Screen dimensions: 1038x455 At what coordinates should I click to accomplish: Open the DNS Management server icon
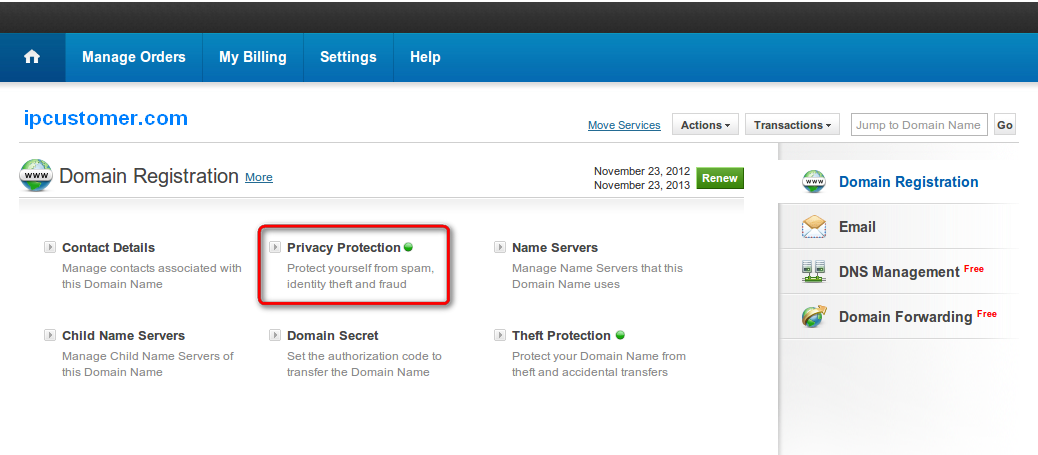814,272
